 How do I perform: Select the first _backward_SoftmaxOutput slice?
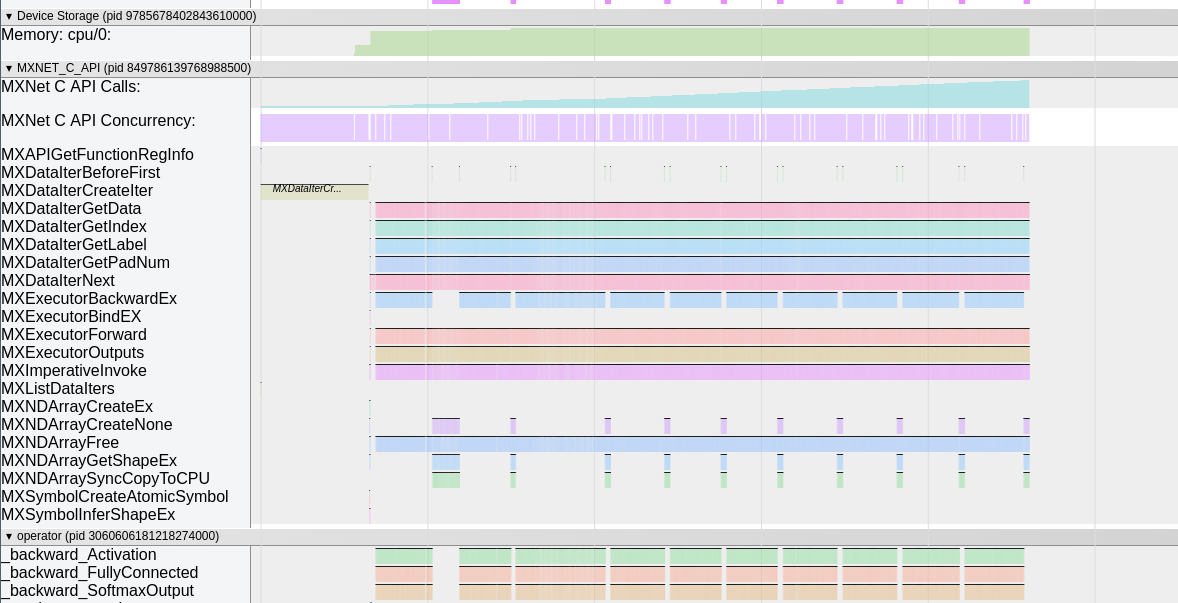pos(404,592)
